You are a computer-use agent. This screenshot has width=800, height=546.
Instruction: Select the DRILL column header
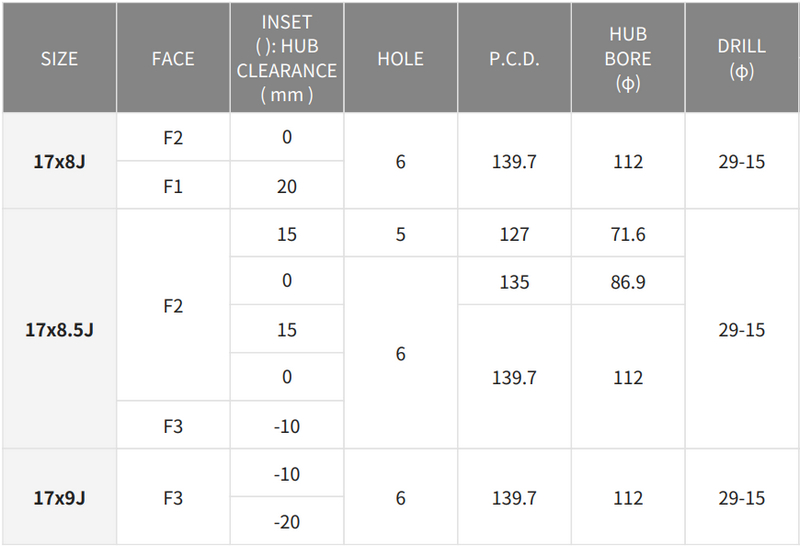click(742, 58)
